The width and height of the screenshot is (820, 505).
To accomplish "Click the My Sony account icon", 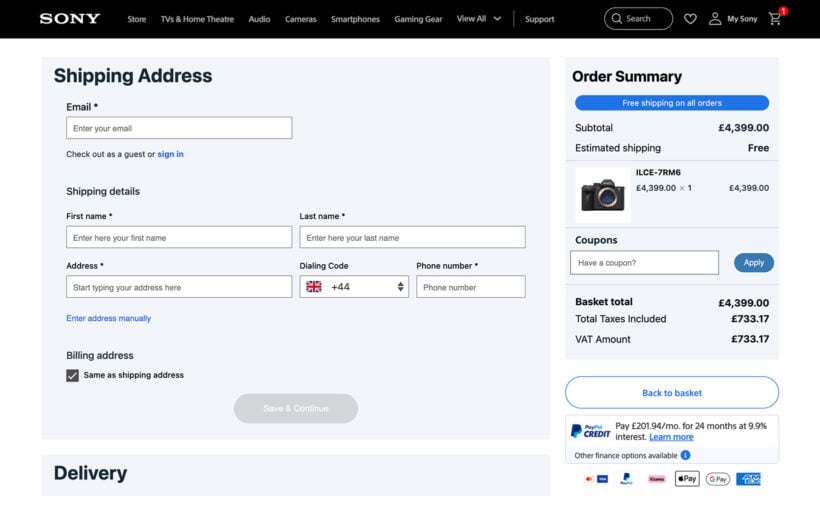I will coord(714,19).
